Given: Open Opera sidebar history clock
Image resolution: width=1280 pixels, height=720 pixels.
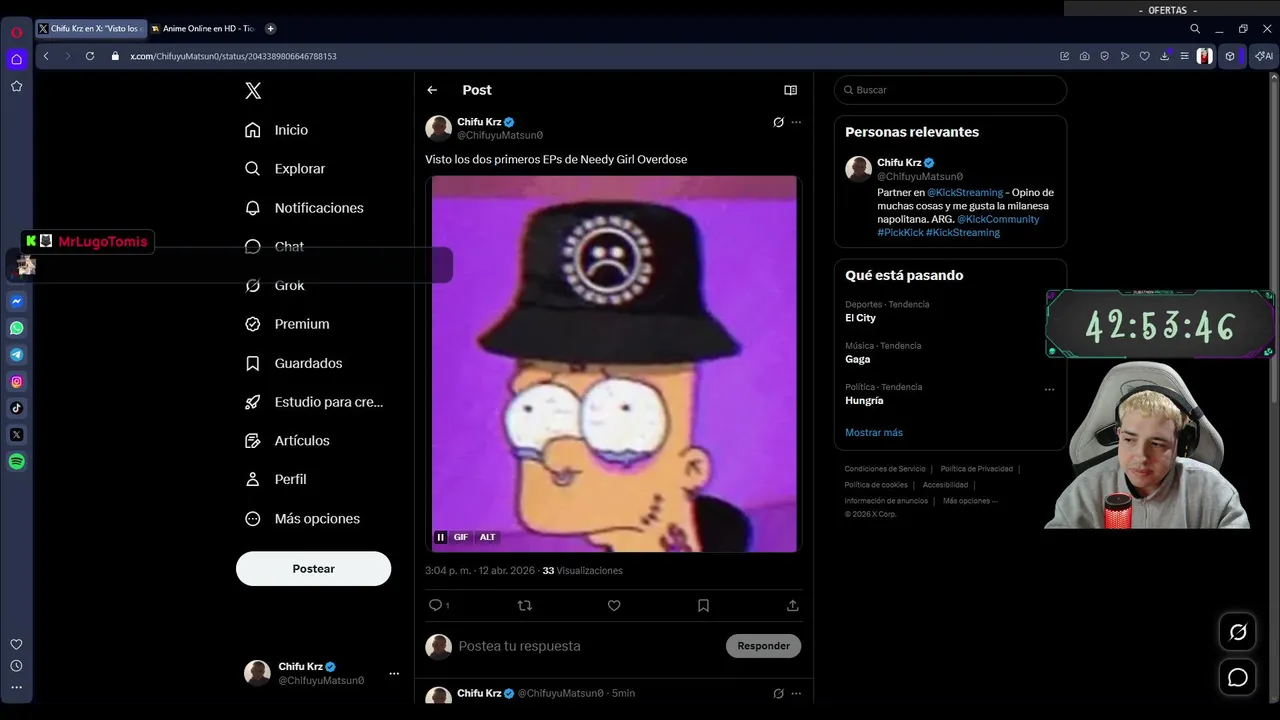Looking at the screenshot, I should click(x=16, y=666).
